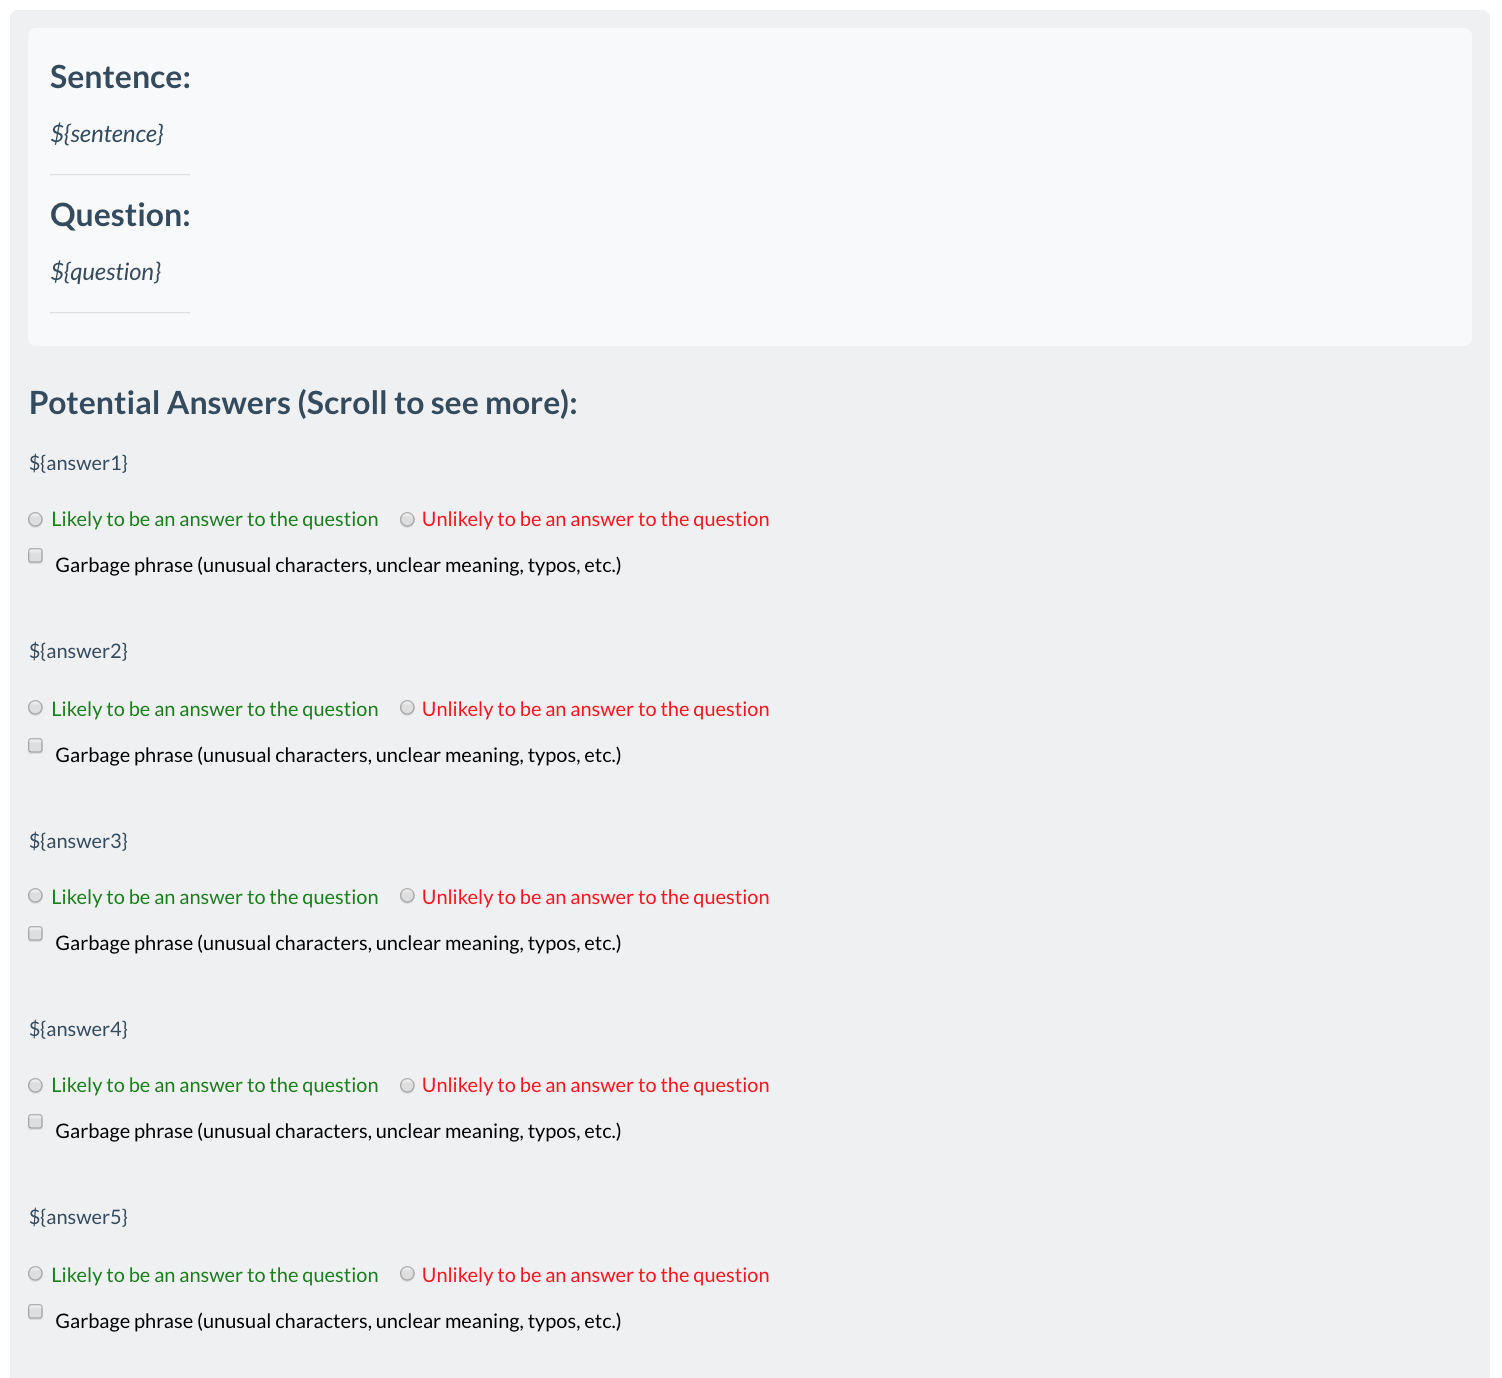Click the 'Potential Answers' heading
Screen dimensions: 1502x1378
click(x=303, y=403)
